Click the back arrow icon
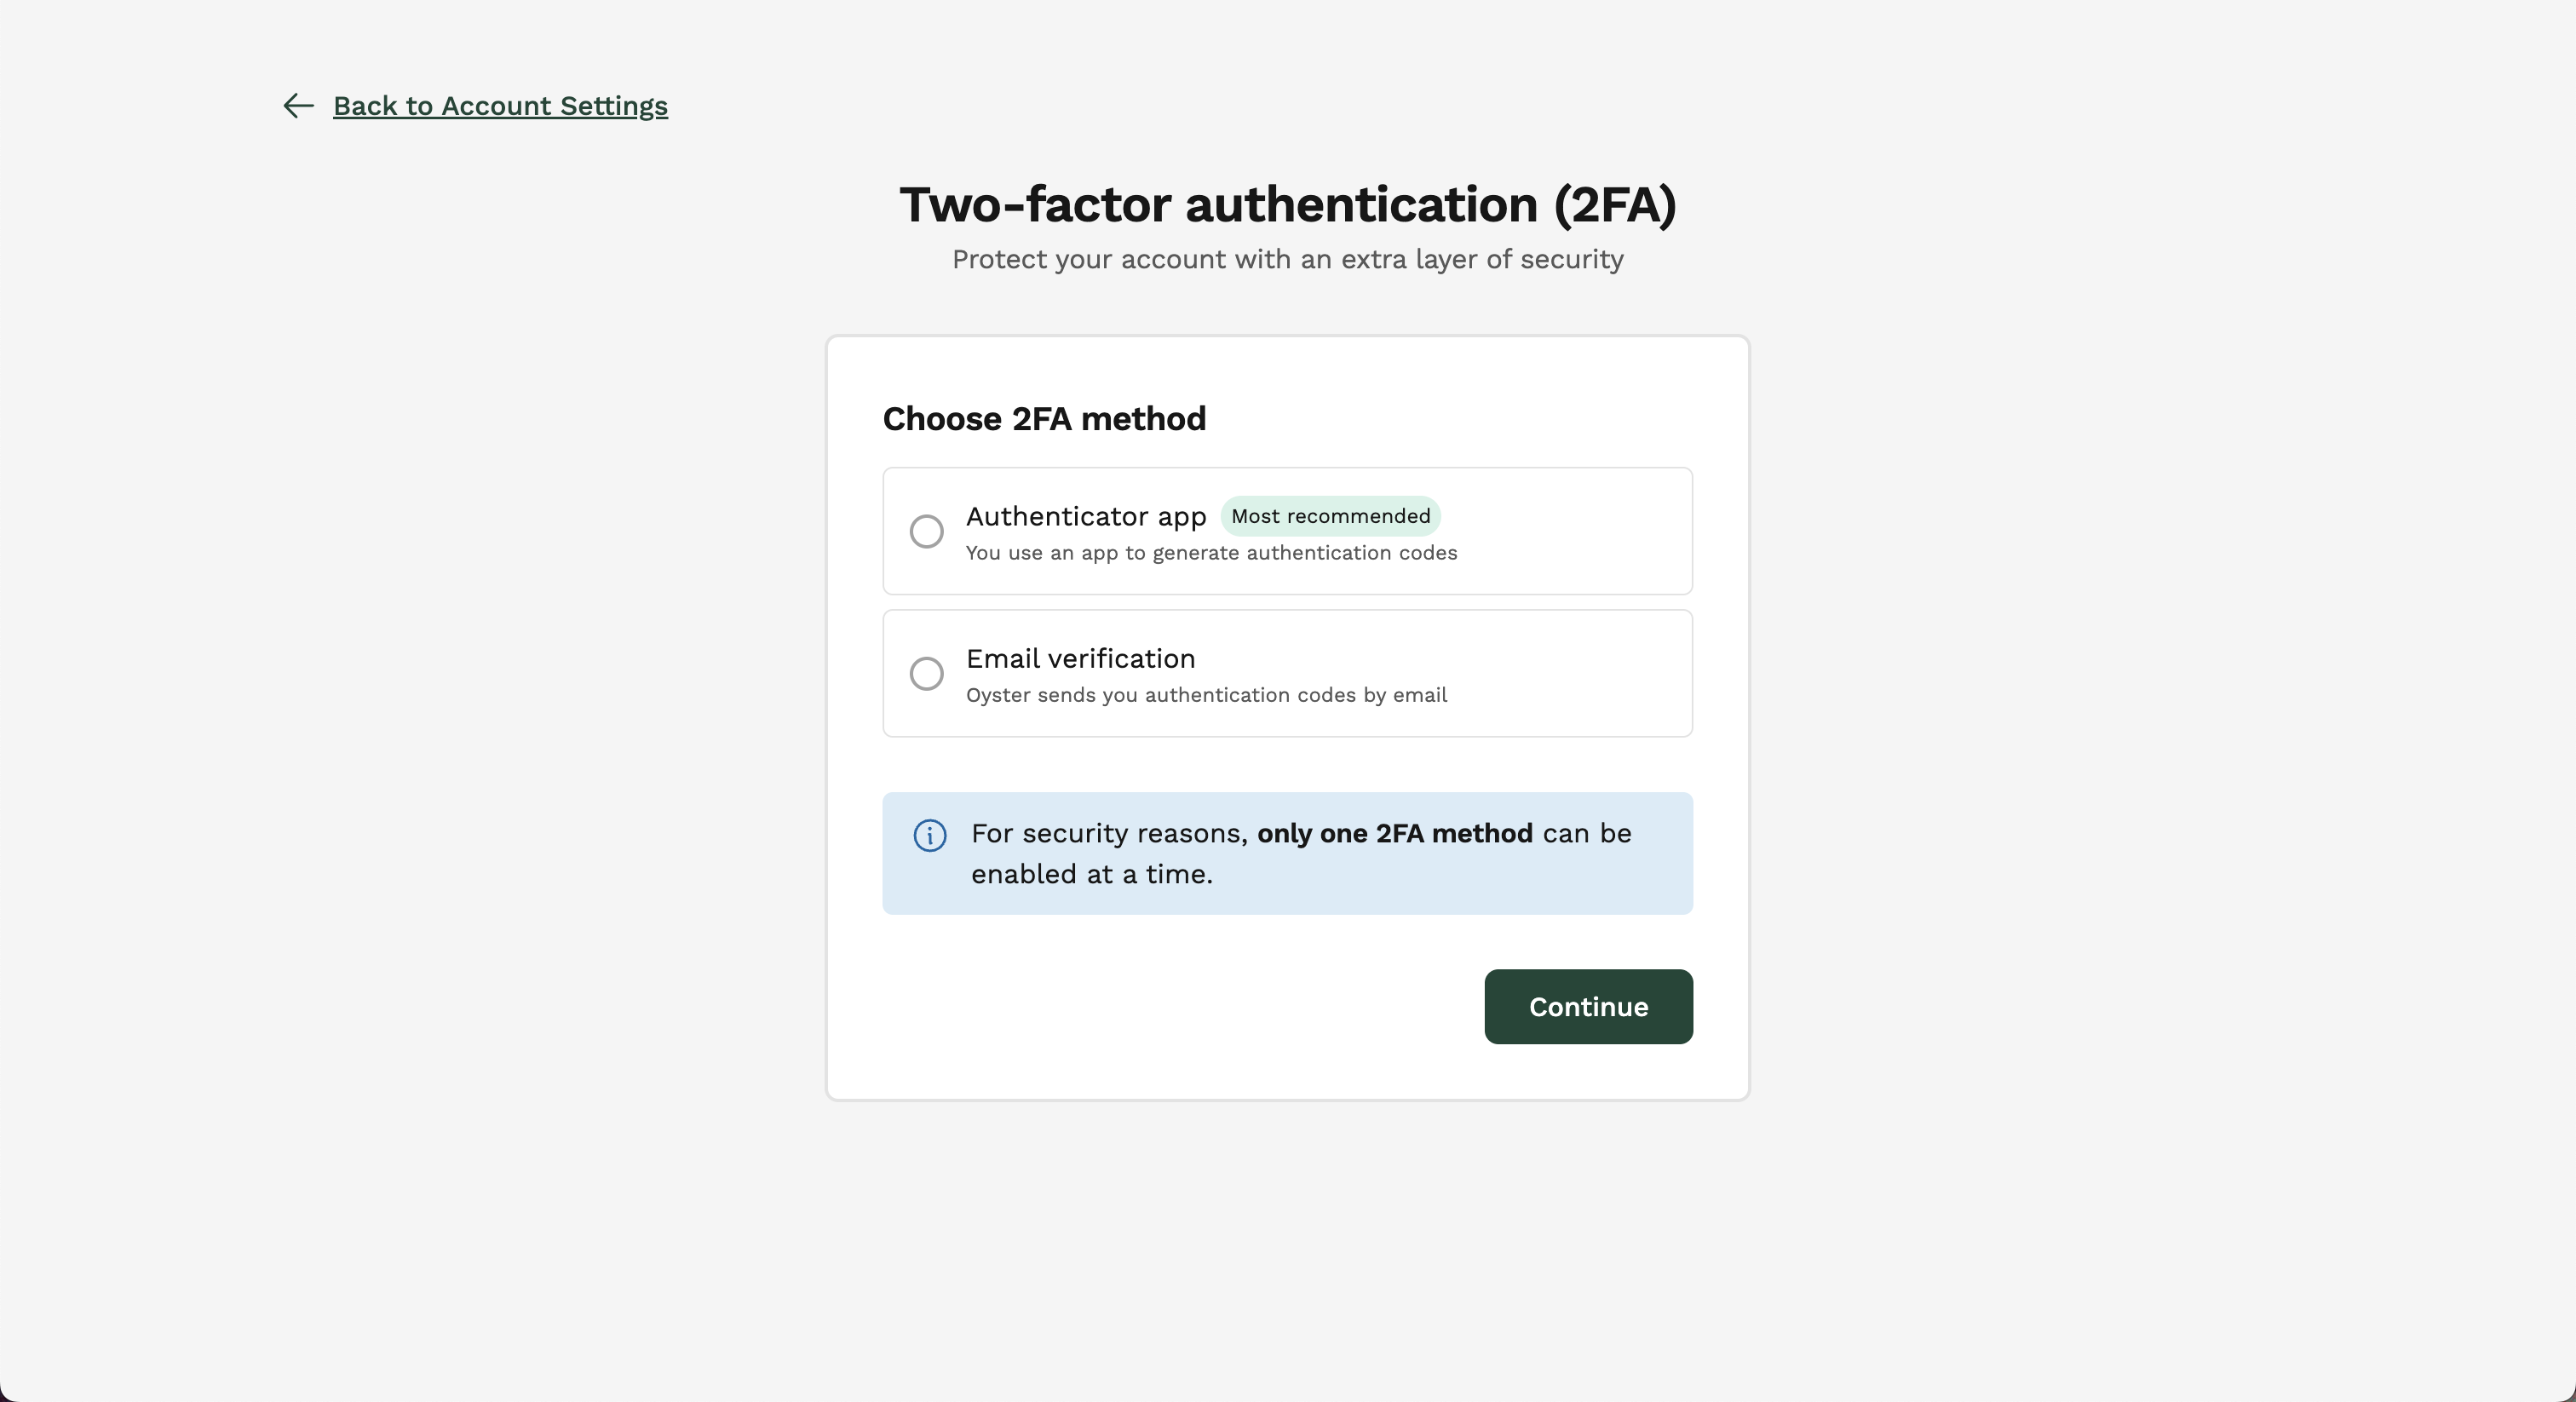The width and height of the screenshot is (2576, 1402). (298, 106)
